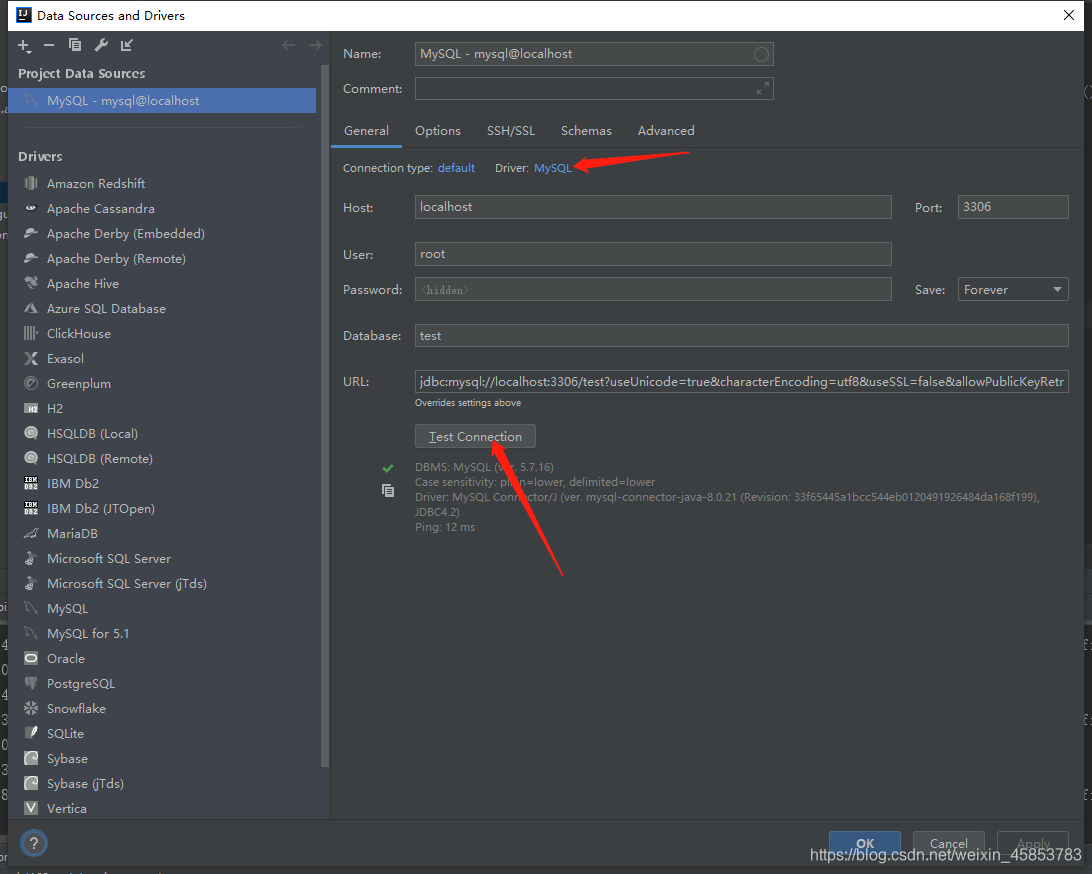Select HSQLDB (Remote) driver
The image size is (1092, 874).
tap(100, 458)
